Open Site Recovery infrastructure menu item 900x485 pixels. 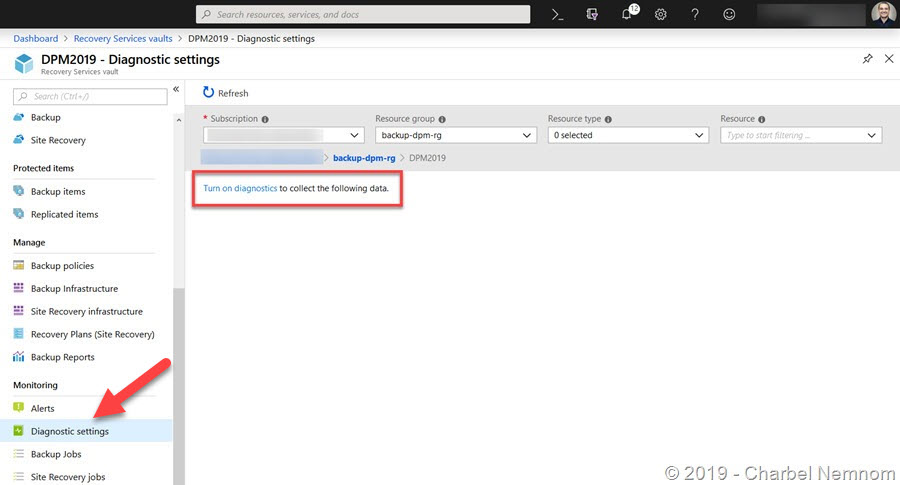tap(86, 311)
